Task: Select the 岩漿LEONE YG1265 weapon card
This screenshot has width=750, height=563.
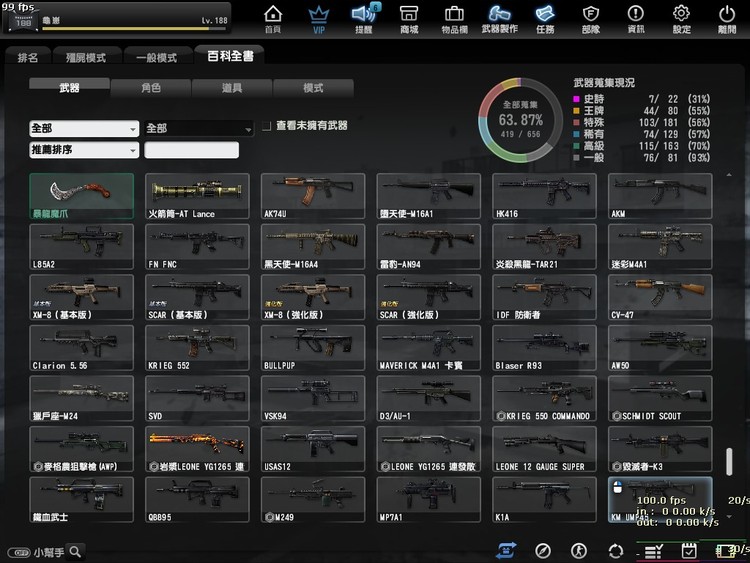Action: click(x=198, y=449)
